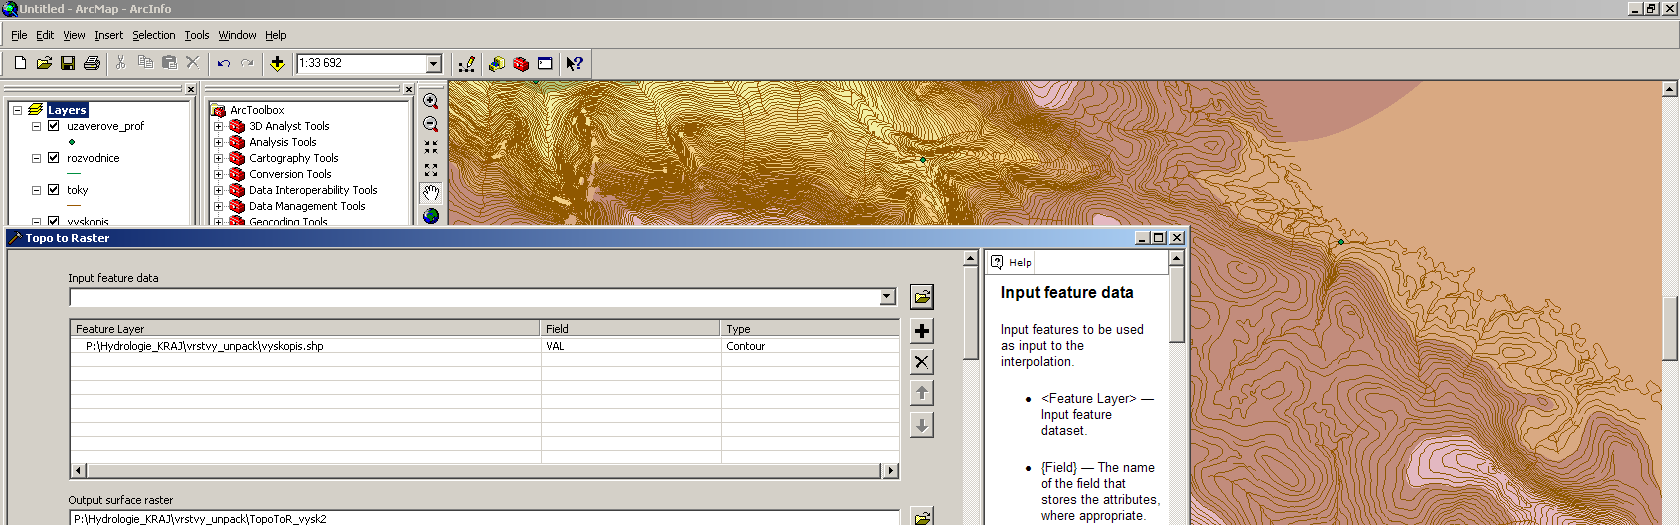Image resolution: width=1680 pixels, height=525 pixels.
Task: Select the ArcToolbox root node
Action: click(257, 110)
